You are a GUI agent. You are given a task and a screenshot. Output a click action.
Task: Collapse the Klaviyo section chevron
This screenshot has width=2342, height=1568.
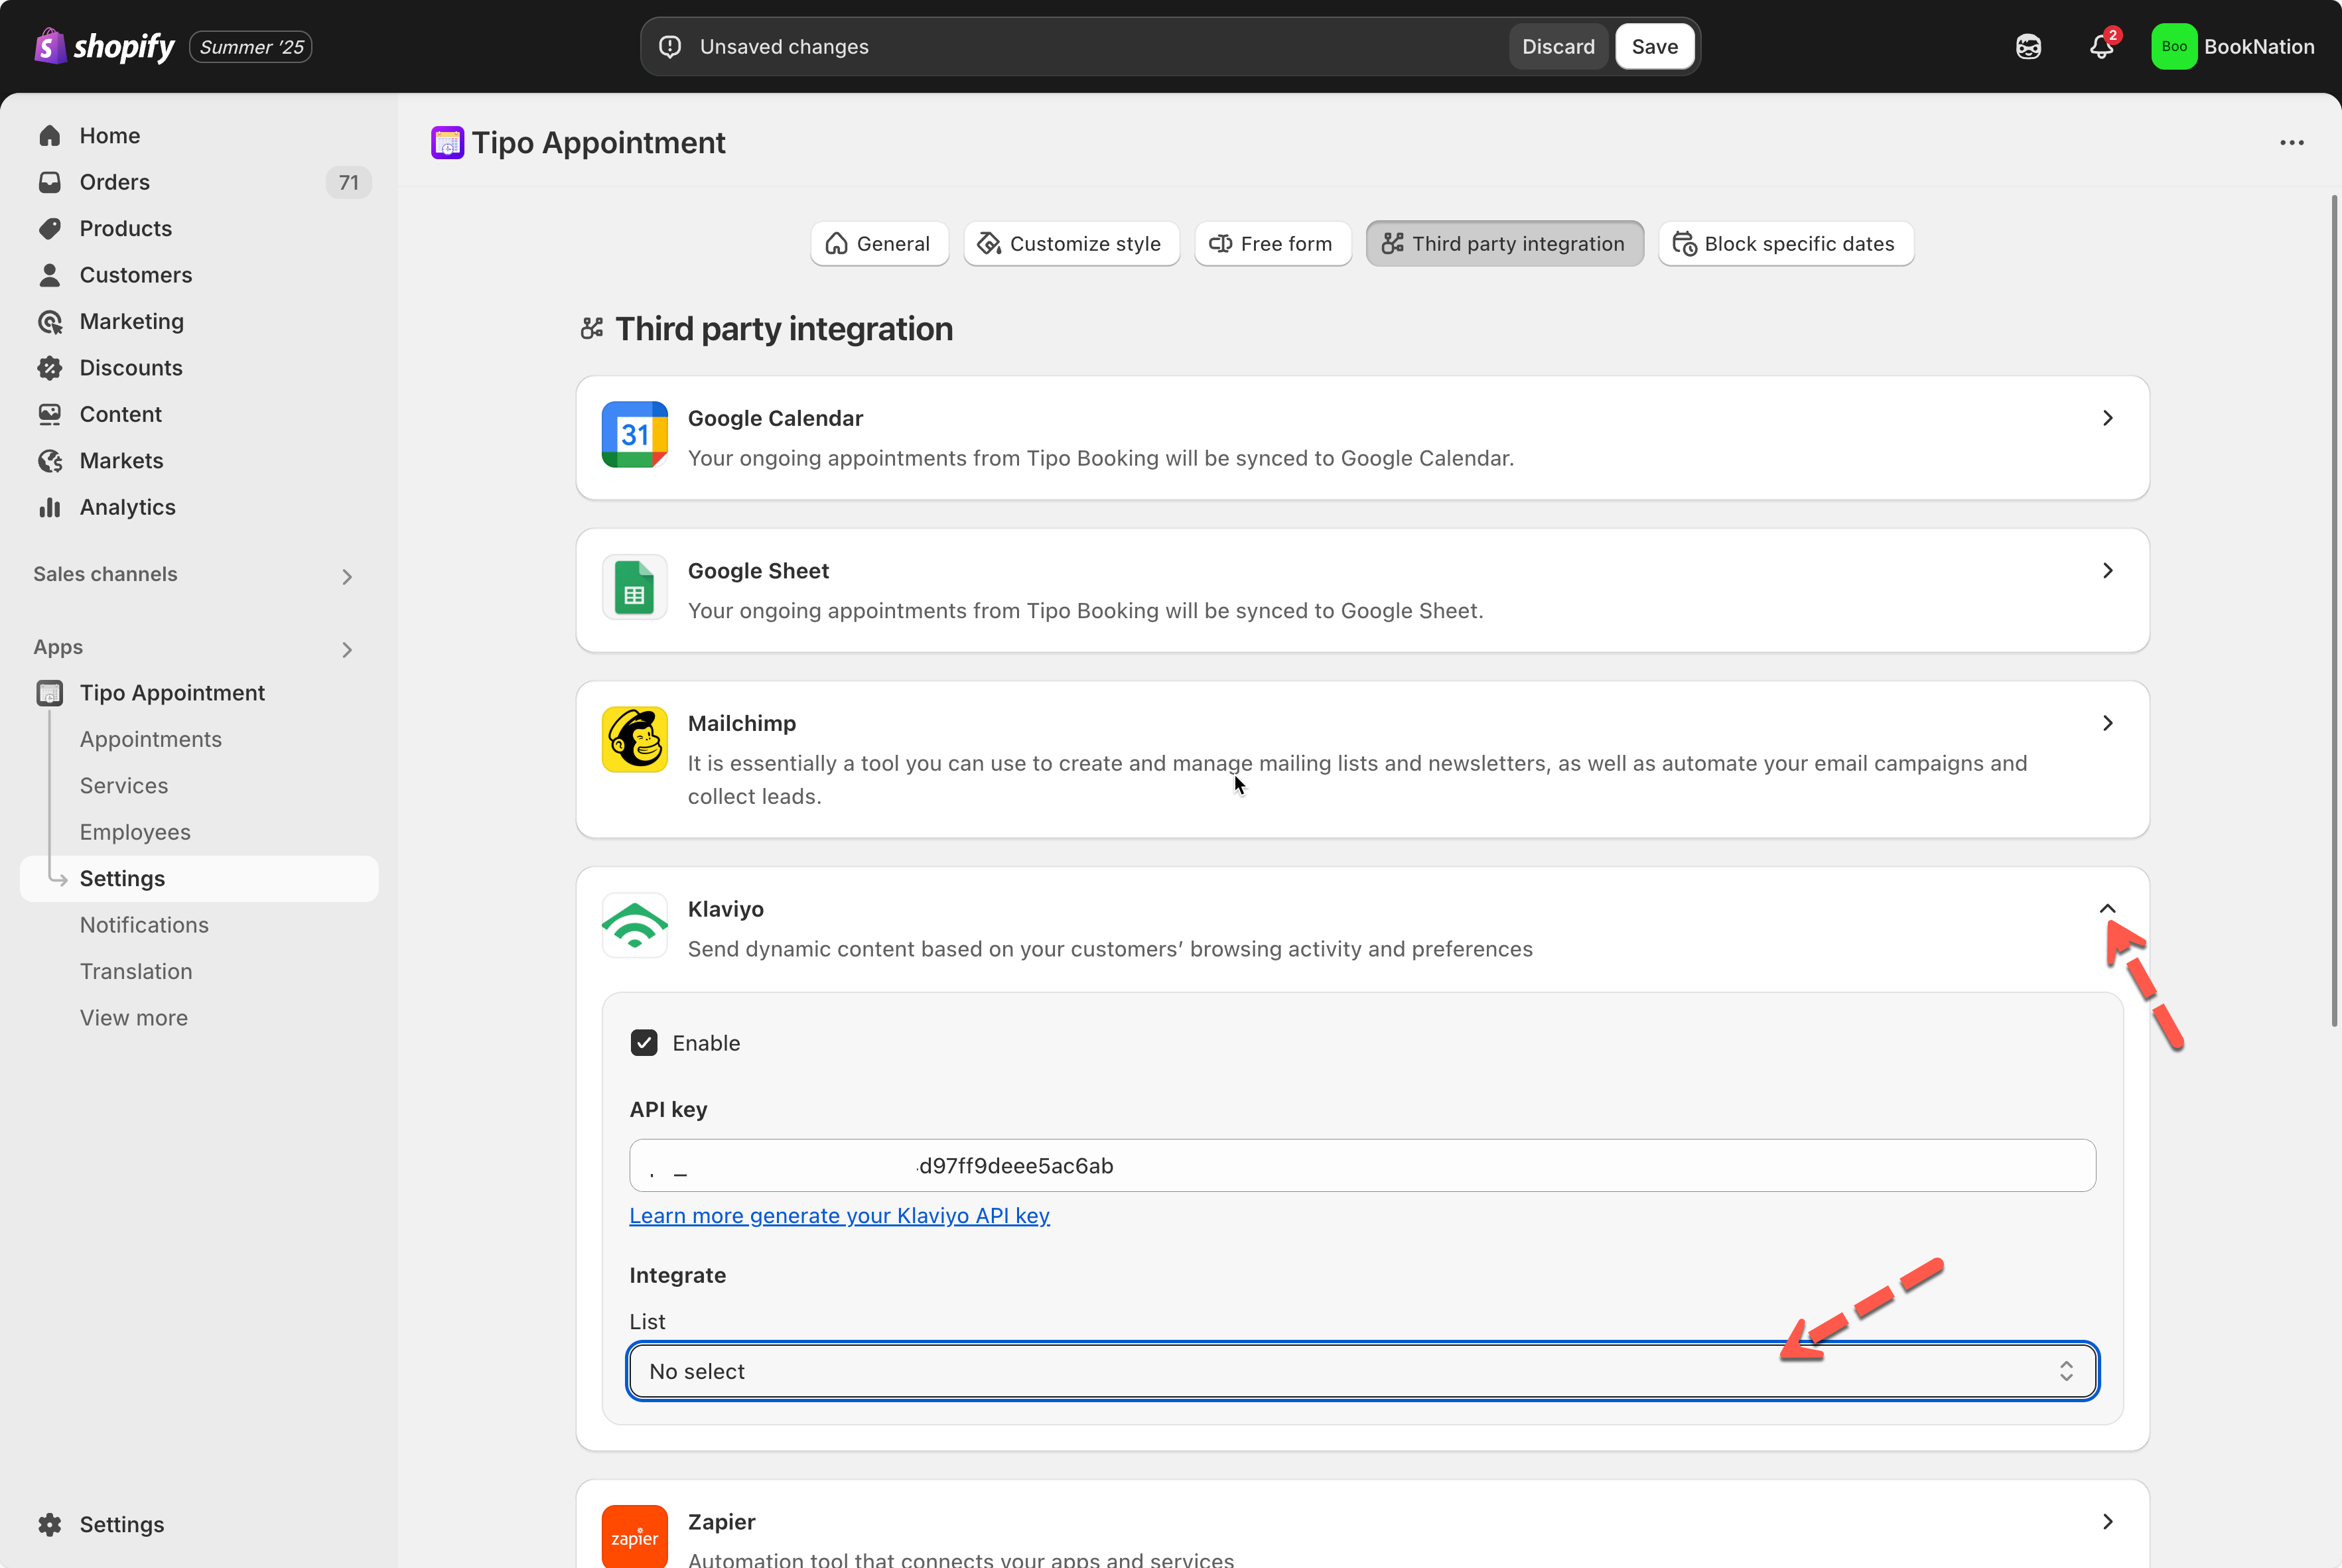(2107, 909)
